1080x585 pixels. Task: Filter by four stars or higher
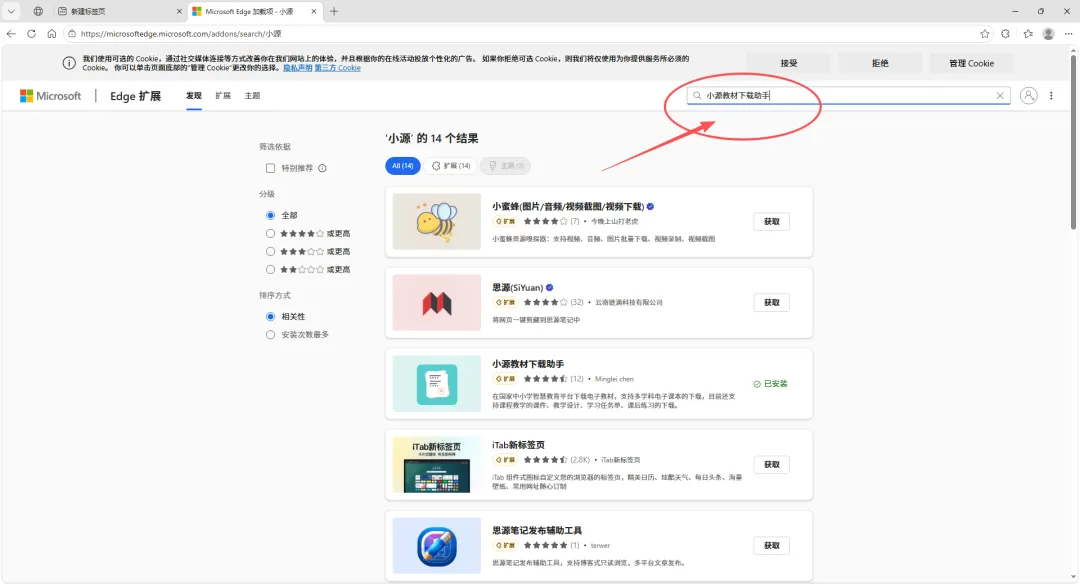(270, 234)
